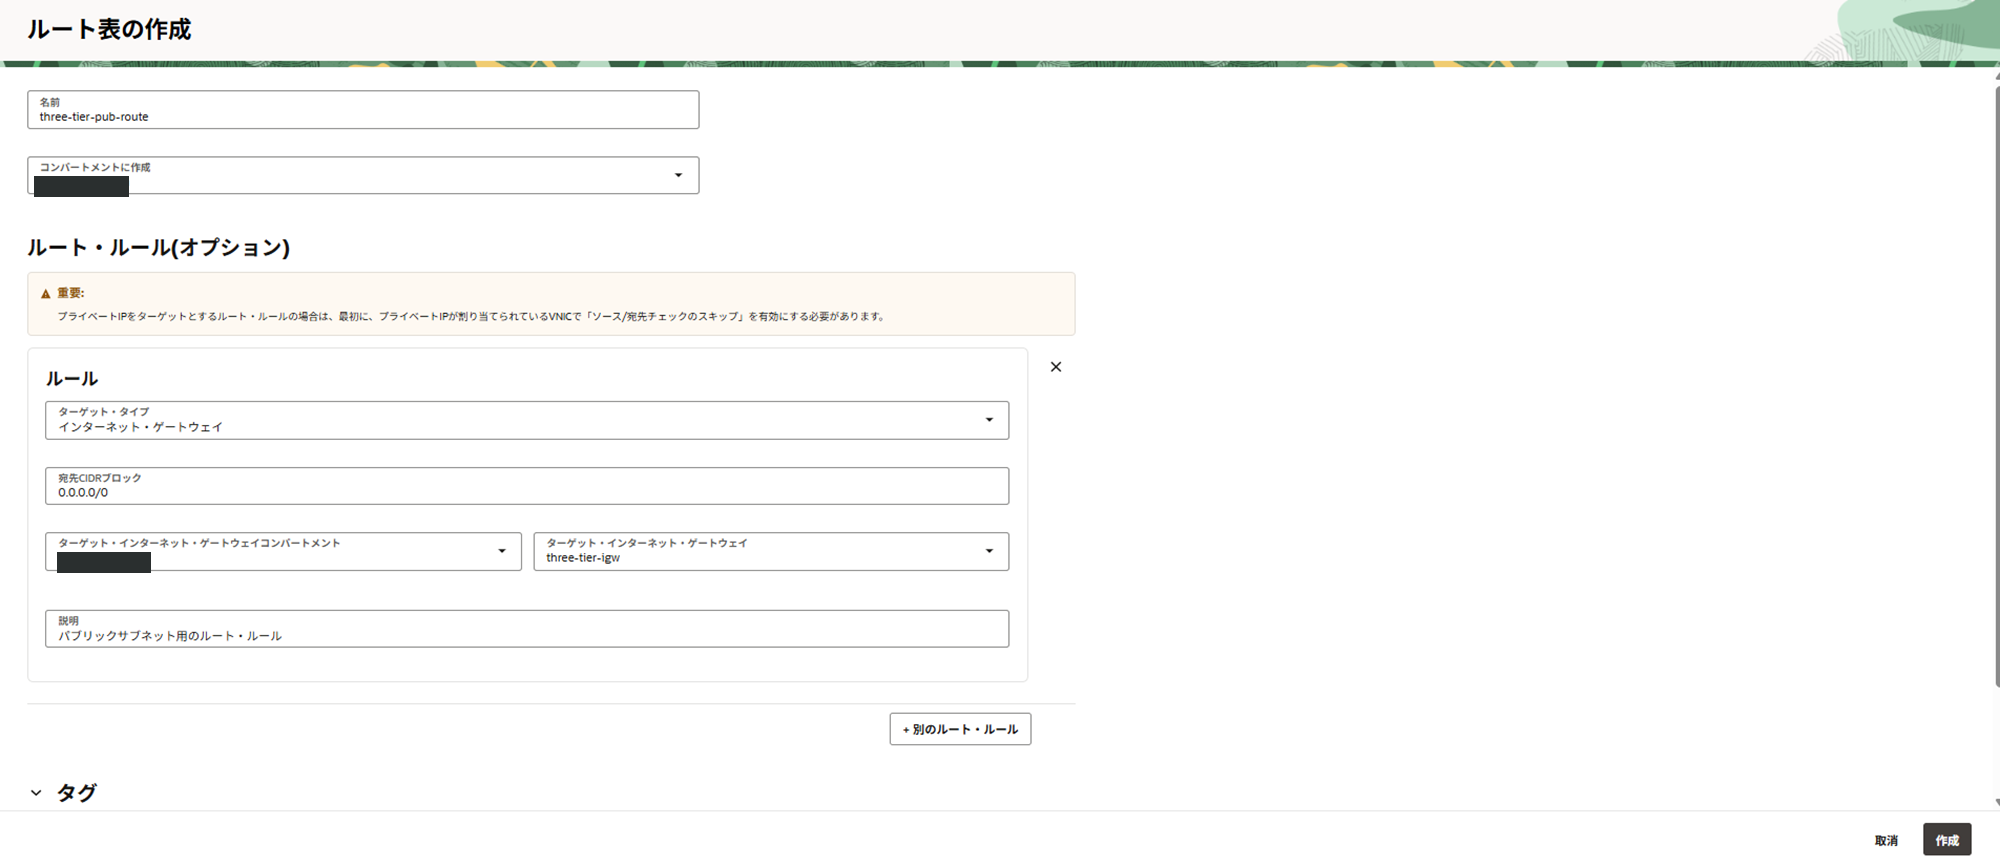Image resolution: width=2000 pixels, height=867 pixels.
Task: Edit the 説明 description field
Action: (527, 629)
